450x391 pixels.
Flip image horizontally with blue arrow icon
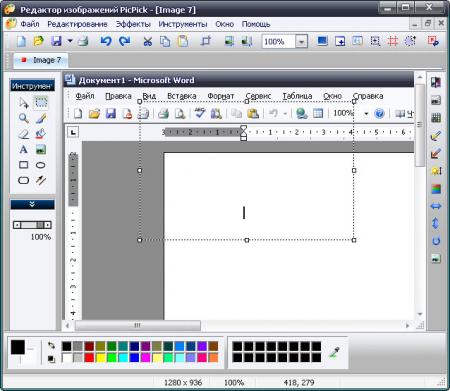click(x=436, y=206)
